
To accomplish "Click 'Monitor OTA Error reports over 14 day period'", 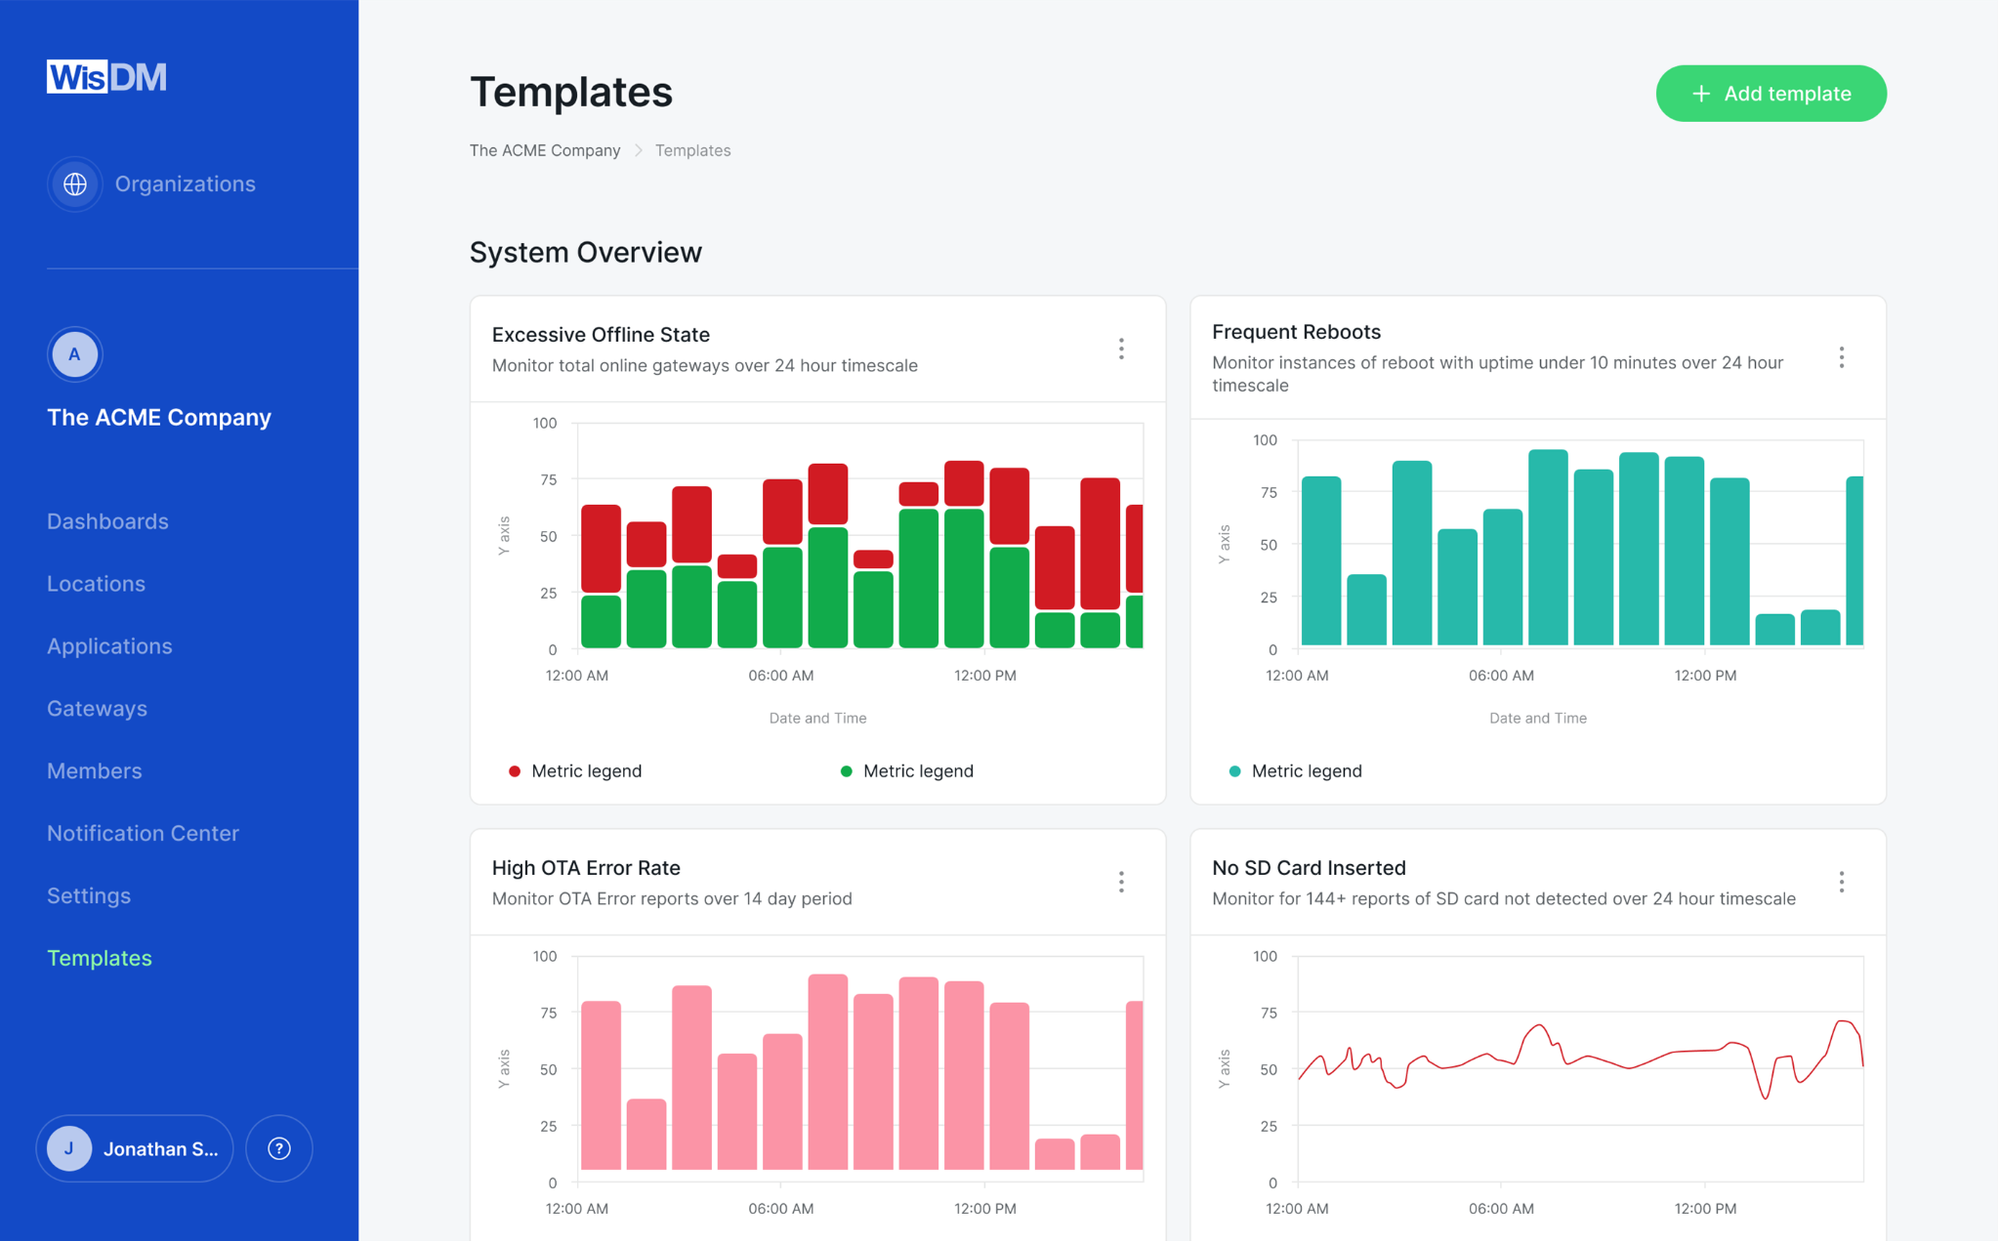I will tap(672, 898).
